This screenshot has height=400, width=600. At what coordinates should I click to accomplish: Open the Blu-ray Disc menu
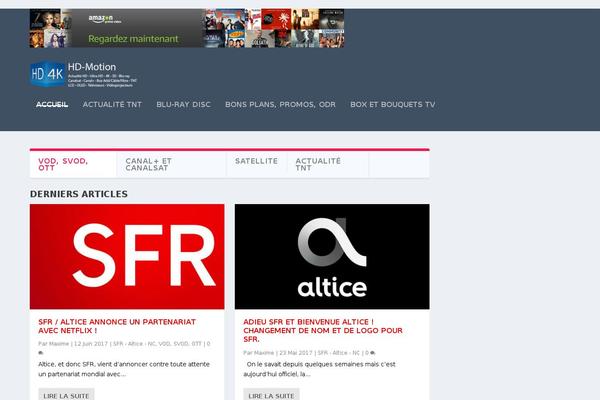pyautogui.click(x=183, y=104)
